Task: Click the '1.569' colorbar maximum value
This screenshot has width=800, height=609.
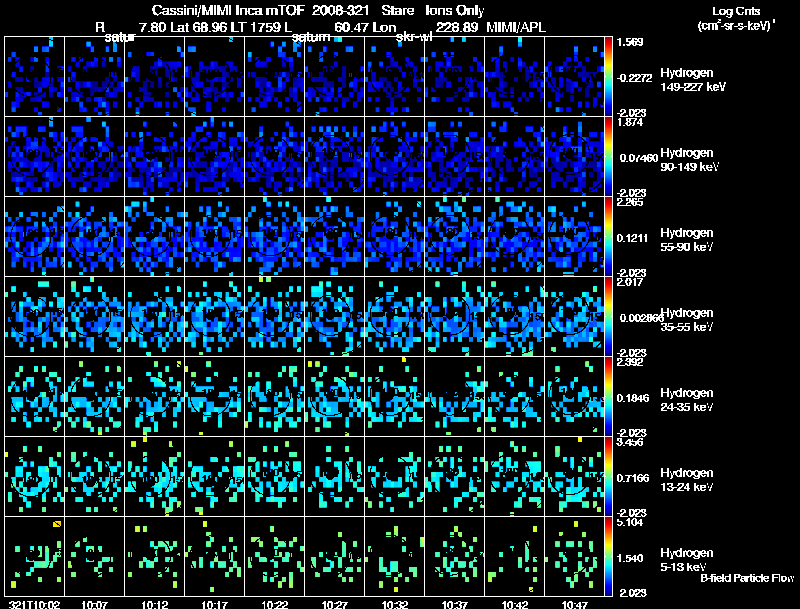Action: 630,42
